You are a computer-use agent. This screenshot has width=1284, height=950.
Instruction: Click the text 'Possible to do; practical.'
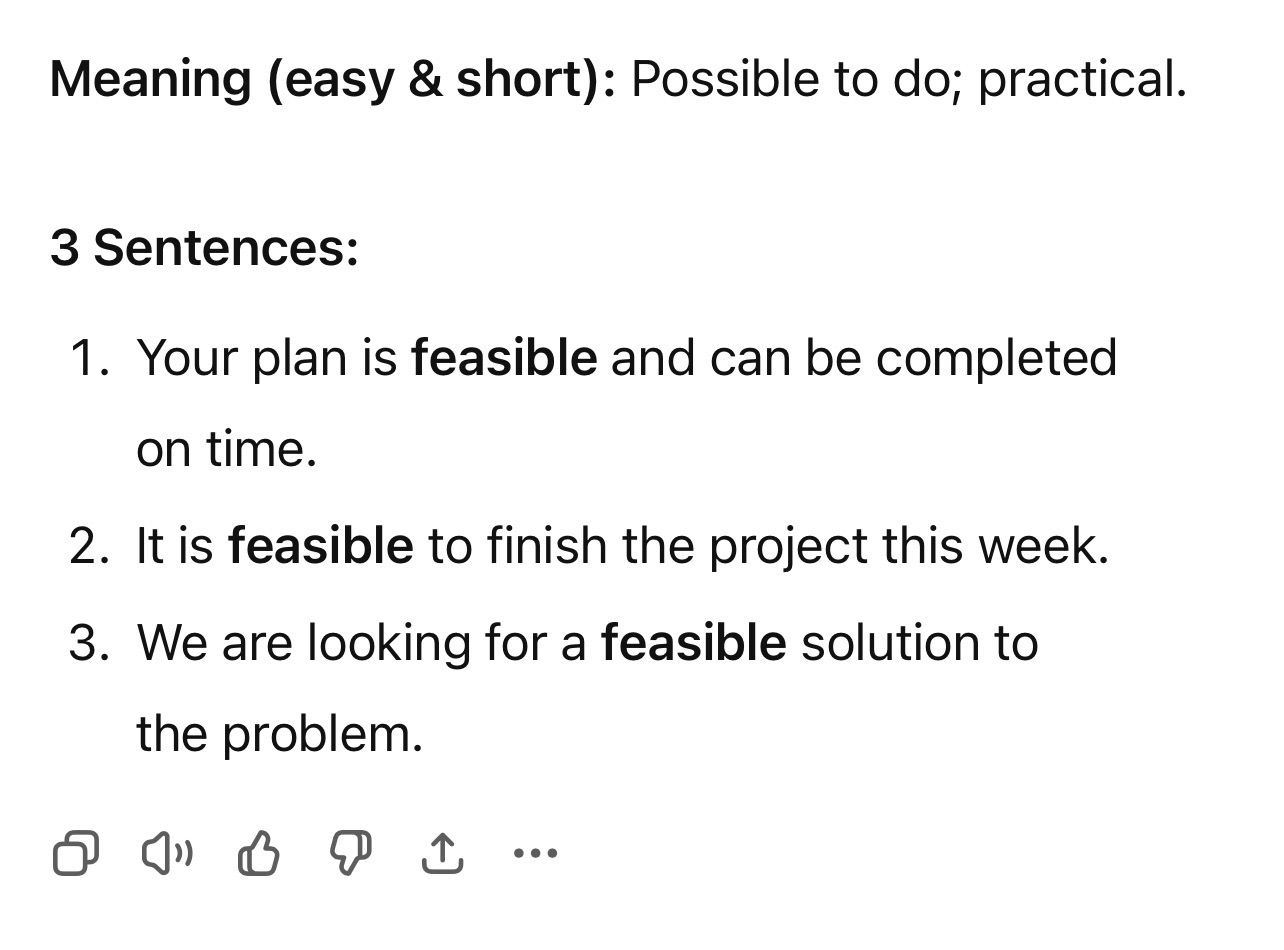(909, 80)
